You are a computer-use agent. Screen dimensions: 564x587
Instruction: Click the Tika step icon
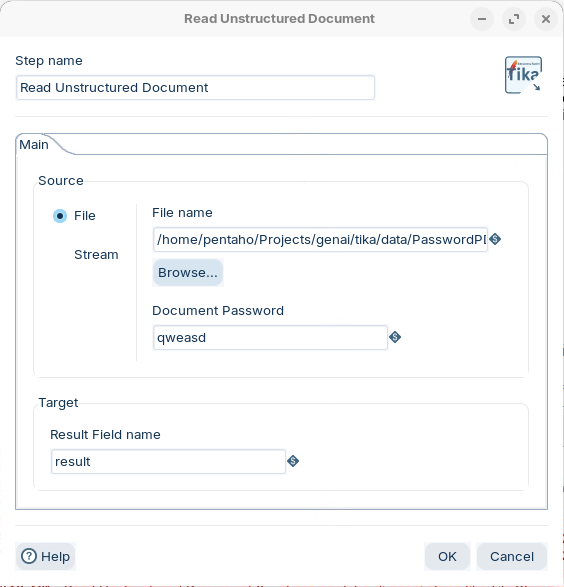523,74
